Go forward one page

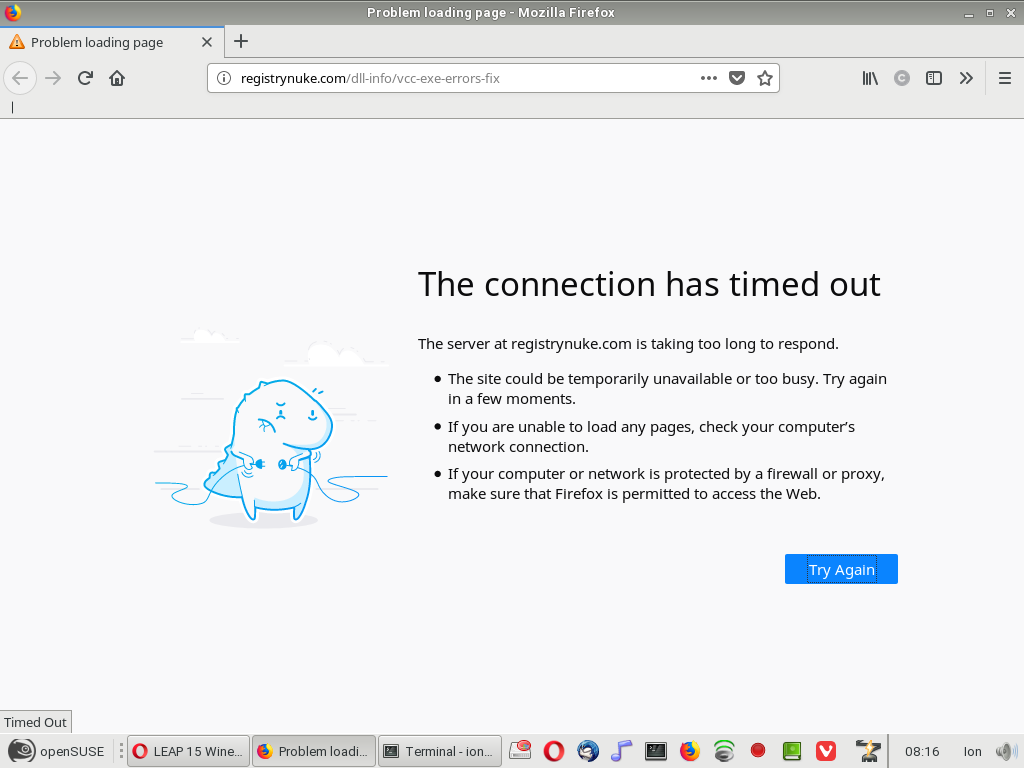point(53,78)
